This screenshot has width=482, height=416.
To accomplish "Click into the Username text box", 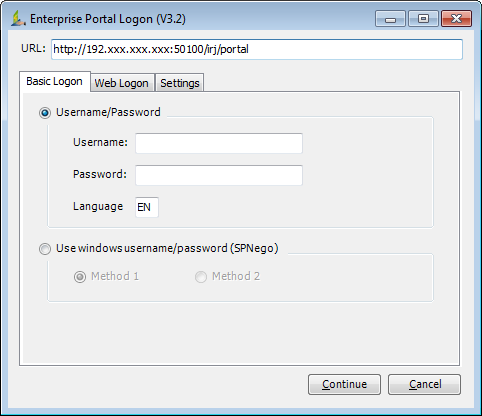I will pyautogui.click(x=219, y=143).
